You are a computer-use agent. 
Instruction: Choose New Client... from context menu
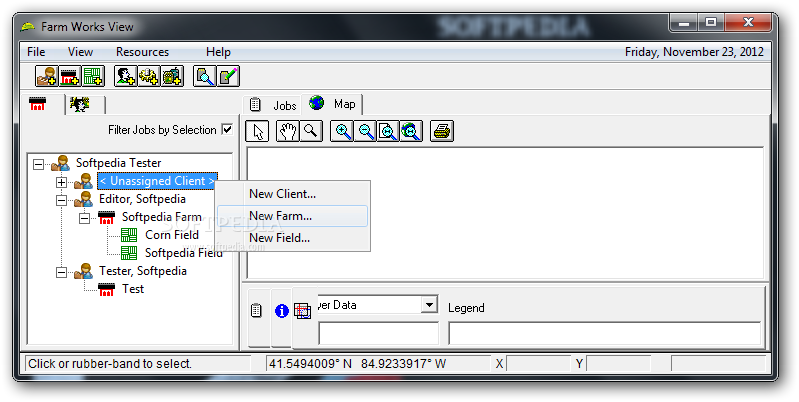[x=292, y=194]
